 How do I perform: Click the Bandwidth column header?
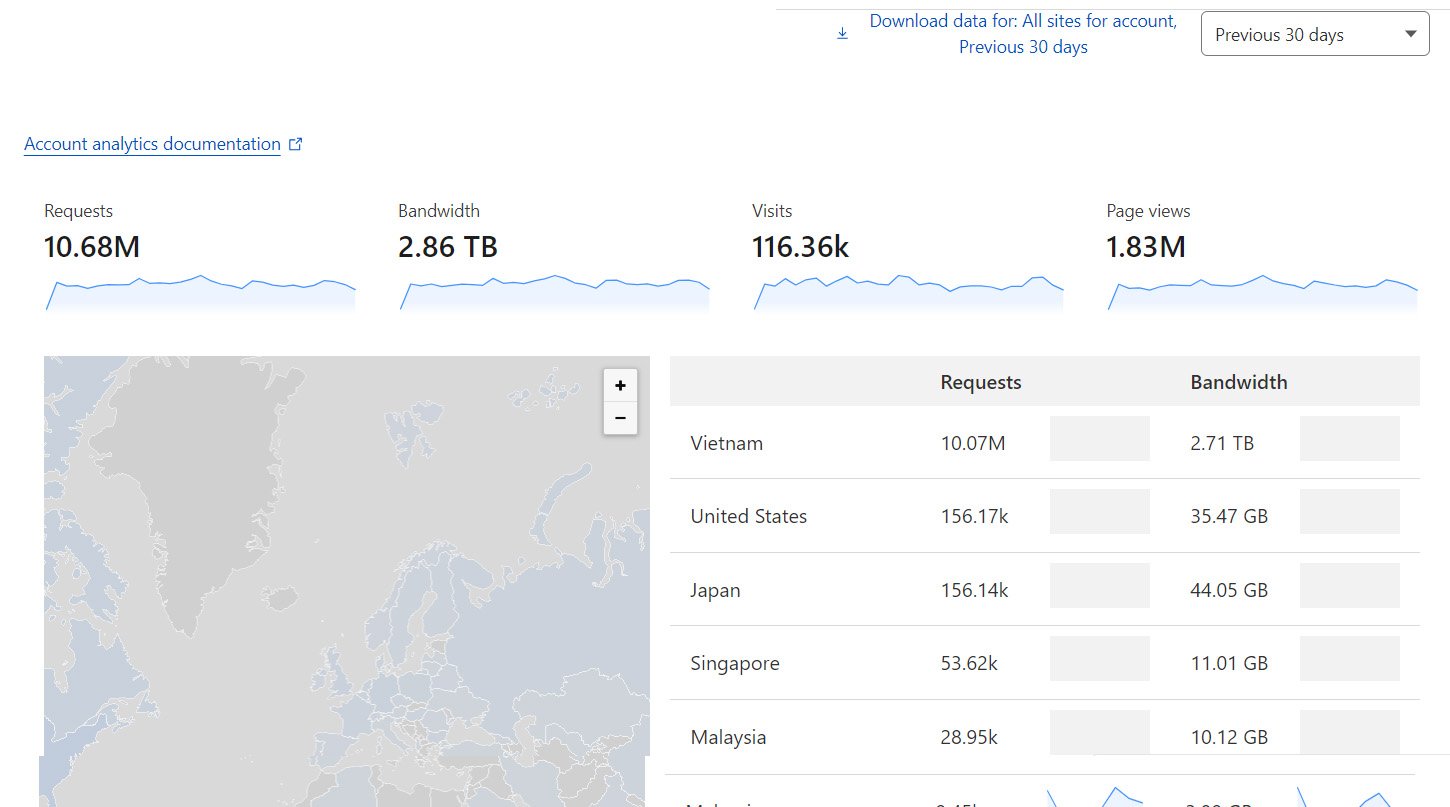coord(1238,382)
